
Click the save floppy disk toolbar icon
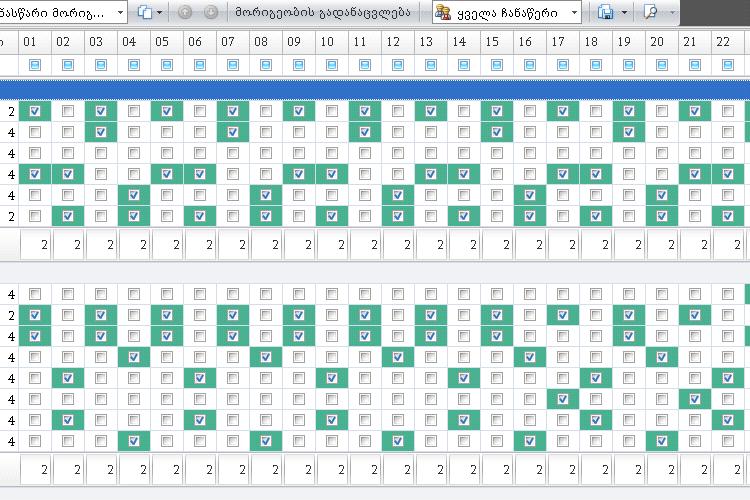click(x=606, y=12)
